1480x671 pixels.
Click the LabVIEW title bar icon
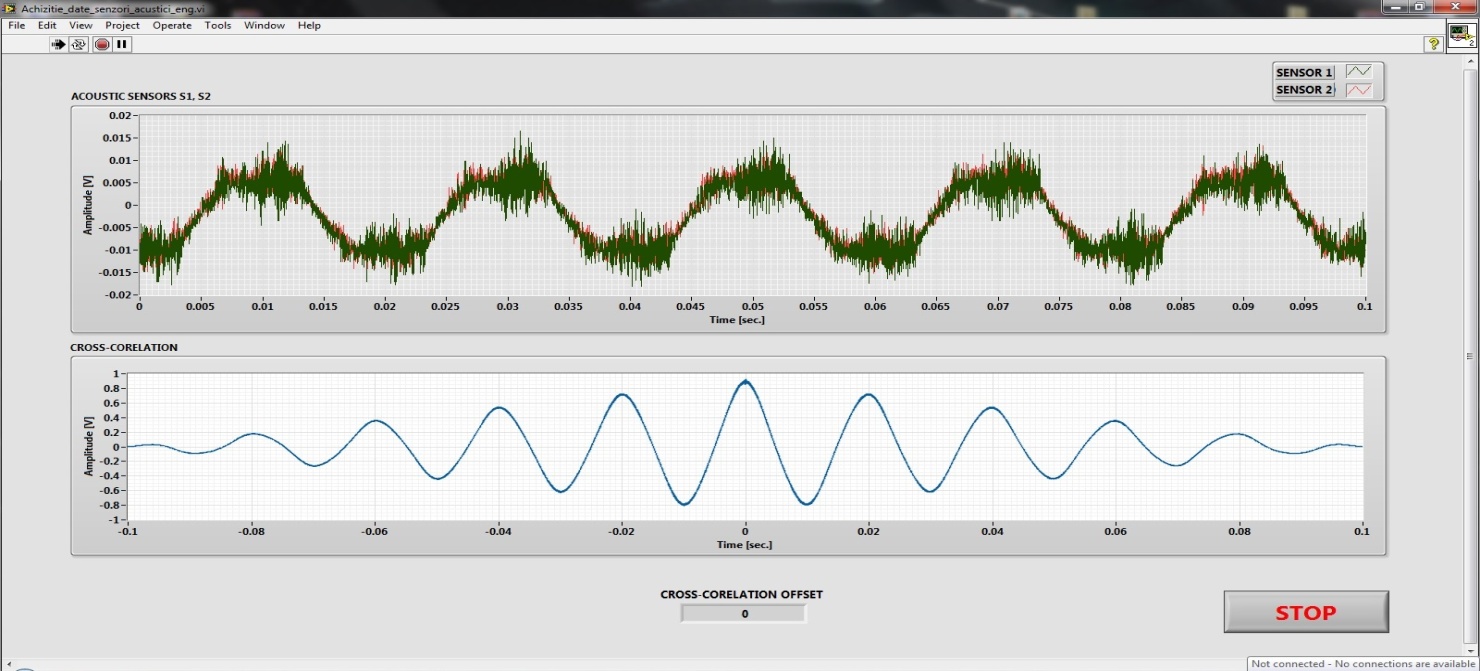pos(10,7)
